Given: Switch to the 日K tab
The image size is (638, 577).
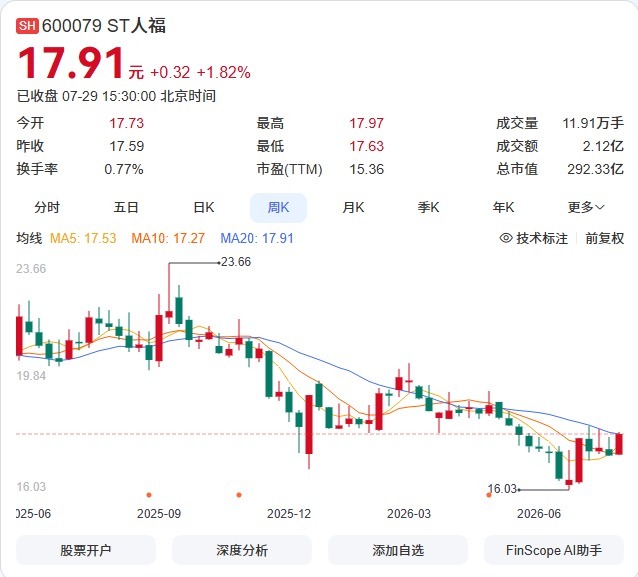Looking at the screenshot, I should [203, 208].
